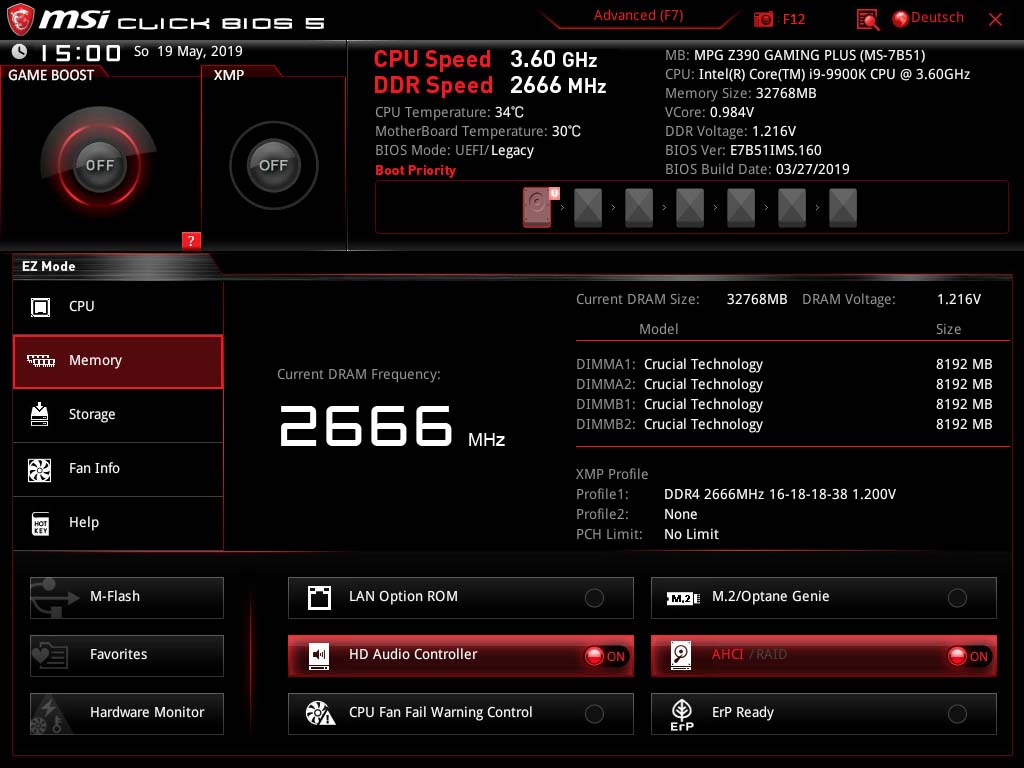The height and width of the screenshot is (768, 1024).
Task: Click the BIOS Ver E7B51IMS.160 text
Action: pos(743,150)
